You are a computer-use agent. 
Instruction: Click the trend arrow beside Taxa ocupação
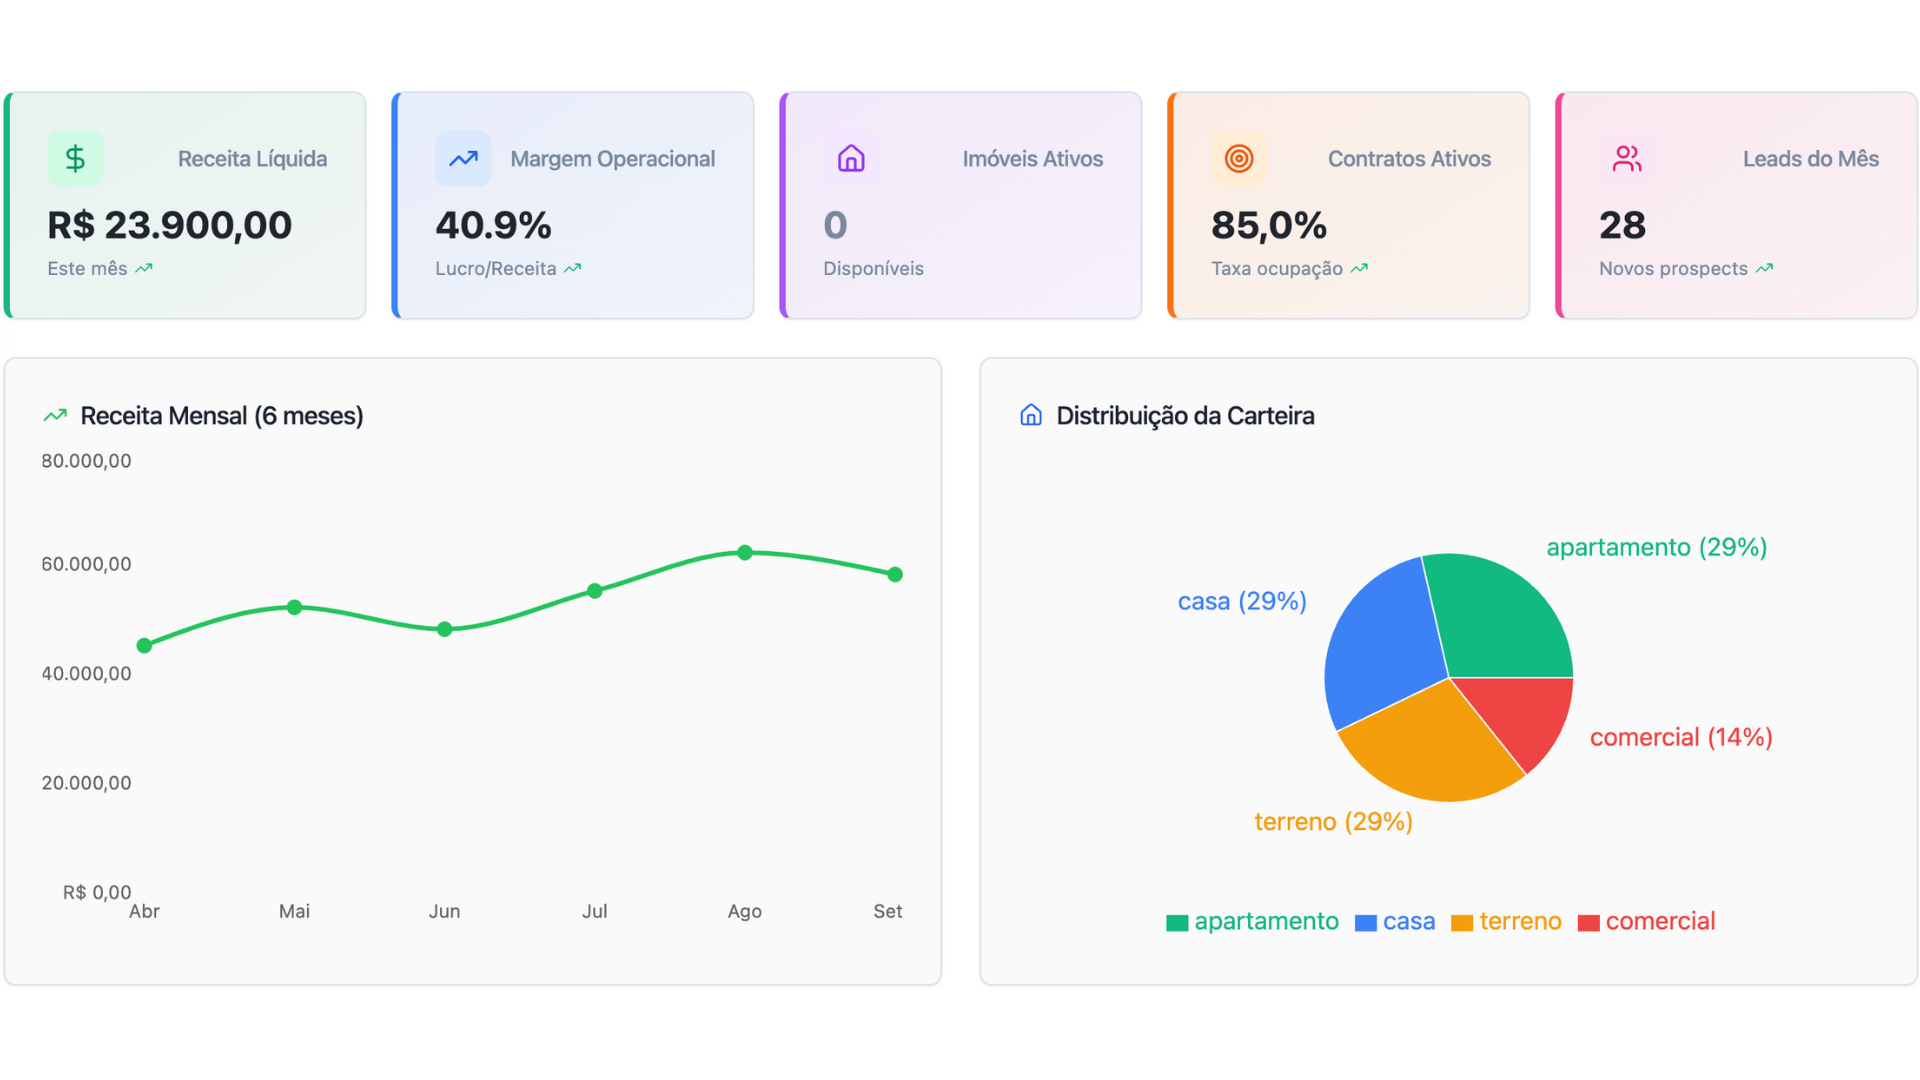[1359, 268]
